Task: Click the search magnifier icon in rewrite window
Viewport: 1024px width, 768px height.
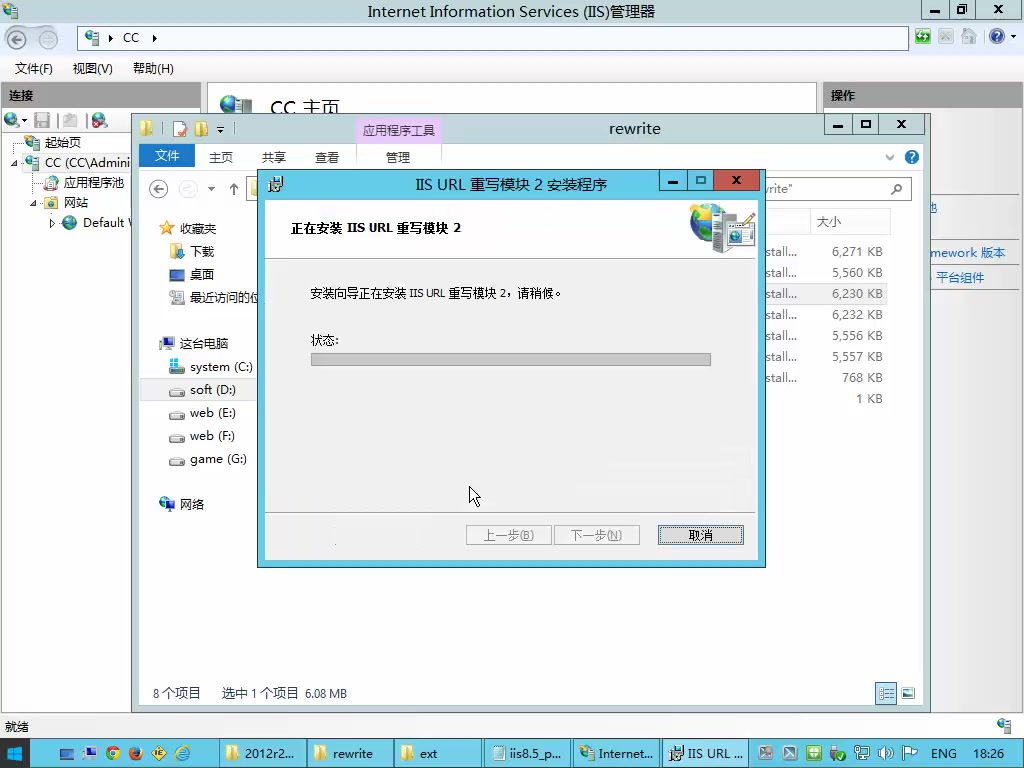Action: pos(897,189)
